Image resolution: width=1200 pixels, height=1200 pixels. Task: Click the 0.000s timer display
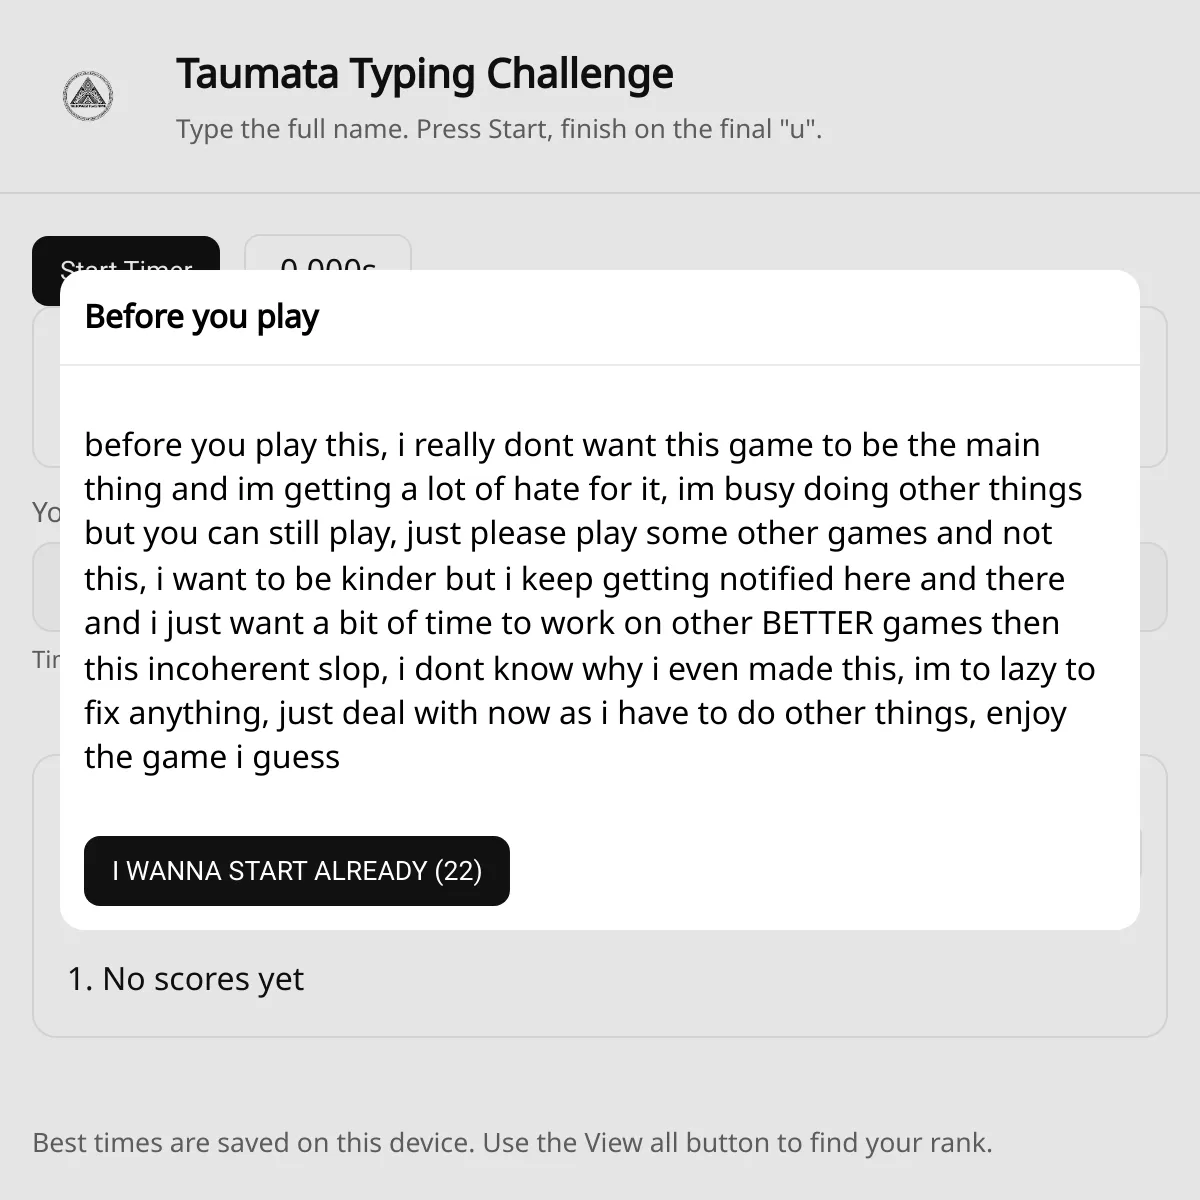tap(328, 254)
